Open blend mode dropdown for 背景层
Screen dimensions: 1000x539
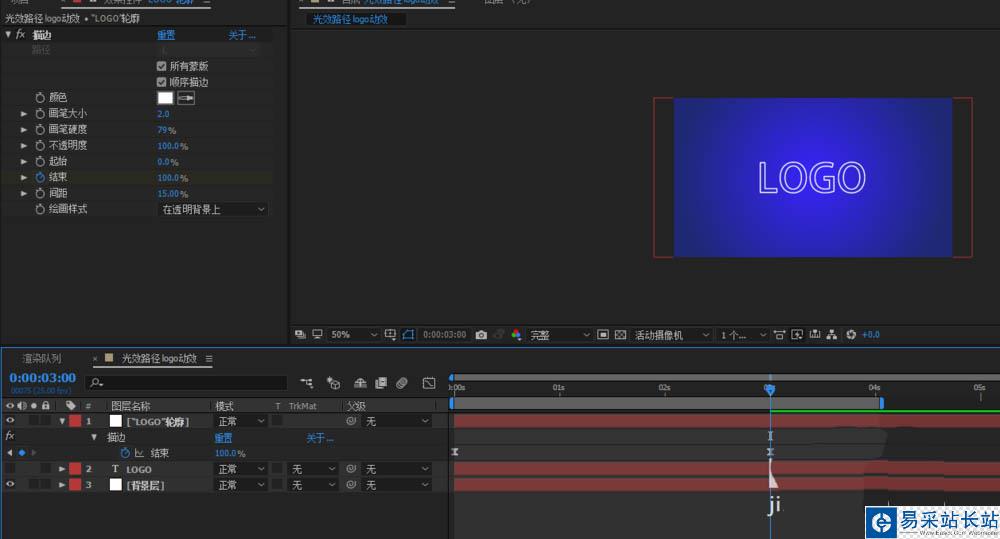[240, 485]
